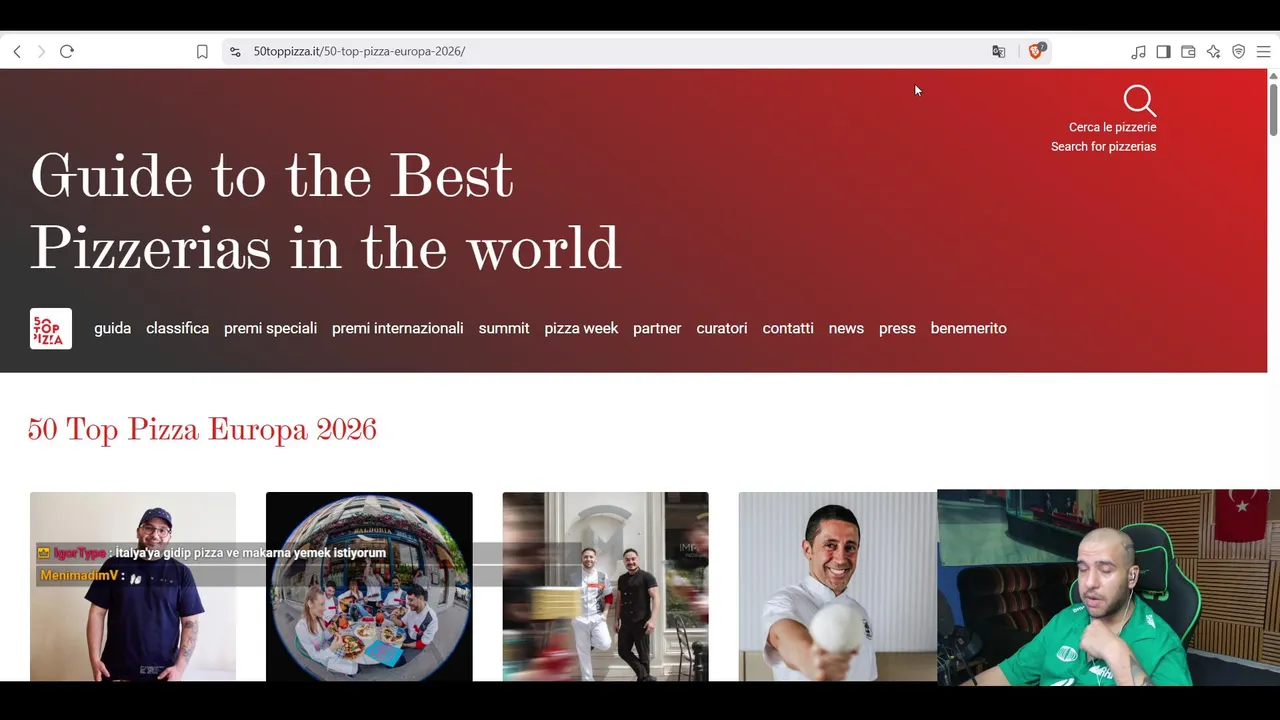
Task: Click the magnifying glass search icon
Action: 1139,100
